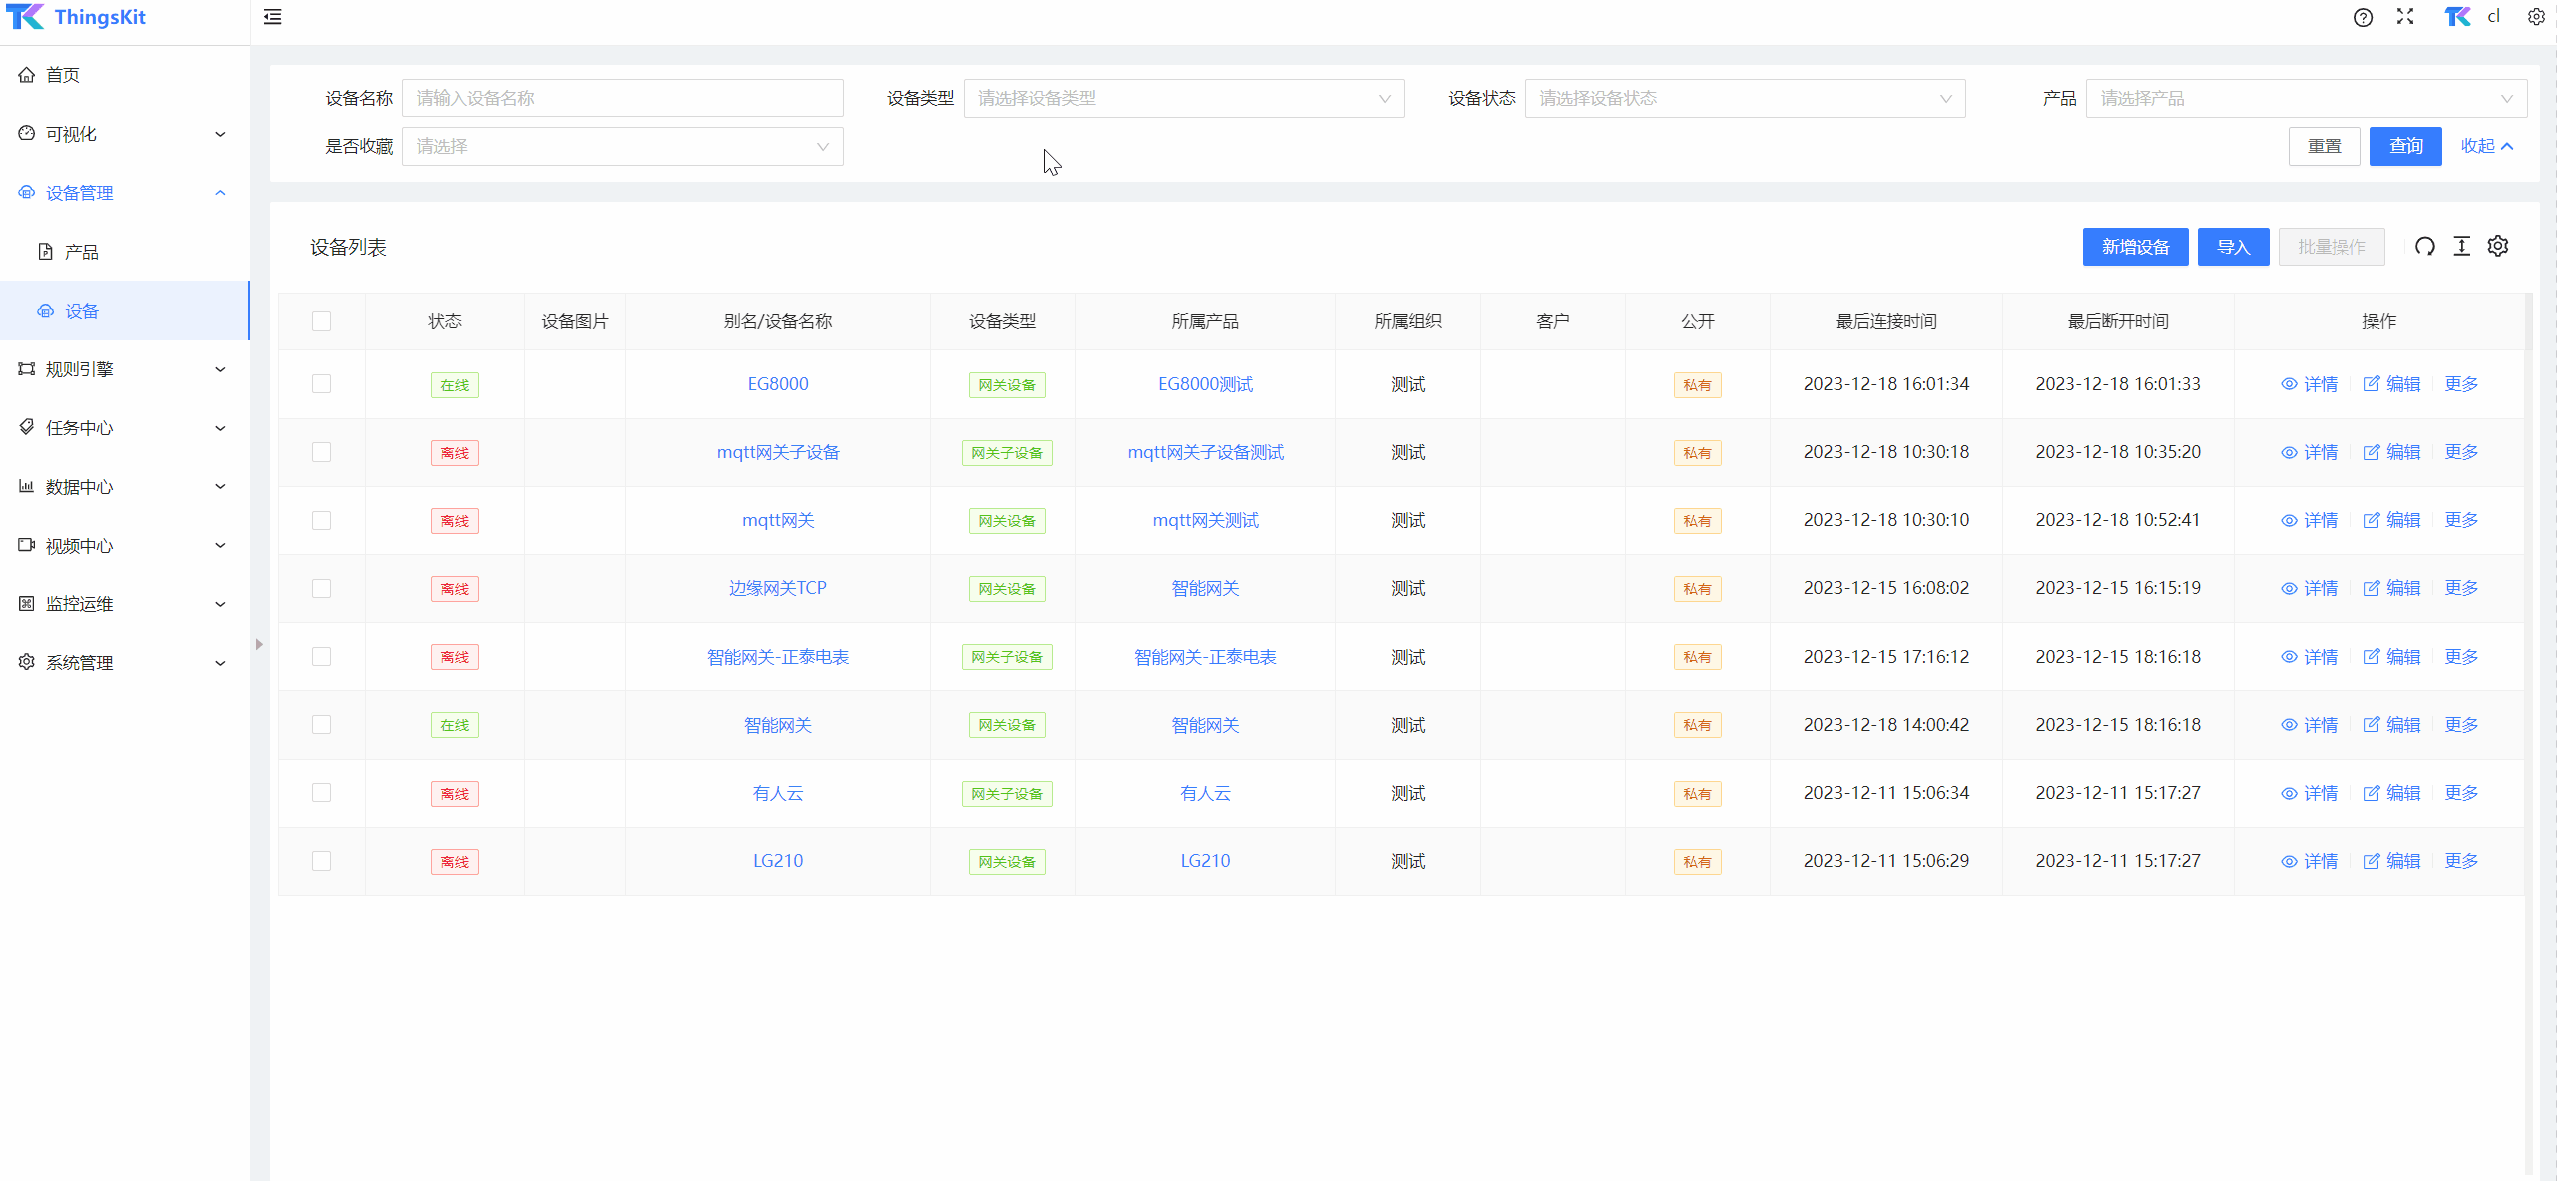The image size is (2557, 1181).
Task: Collapse the sidebar menu hamburger icon
Action: (x=272, y=17)
